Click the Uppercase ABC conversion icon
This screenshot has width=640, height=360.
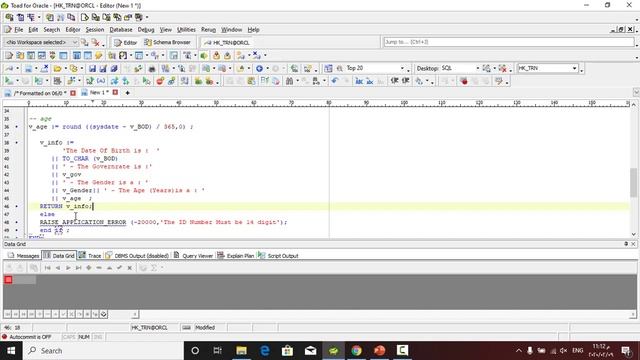pos(359,81)
